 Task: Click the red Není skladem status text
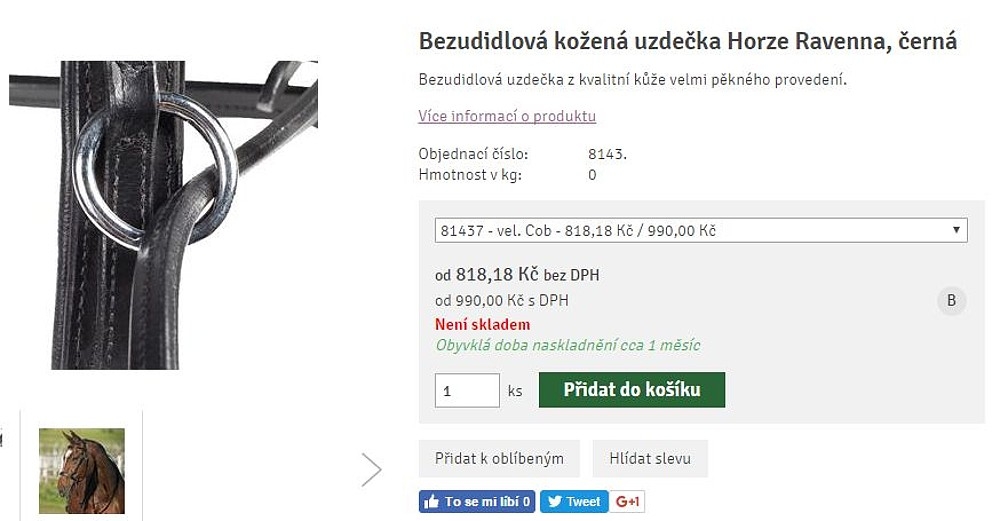click(x=482, y=325)
